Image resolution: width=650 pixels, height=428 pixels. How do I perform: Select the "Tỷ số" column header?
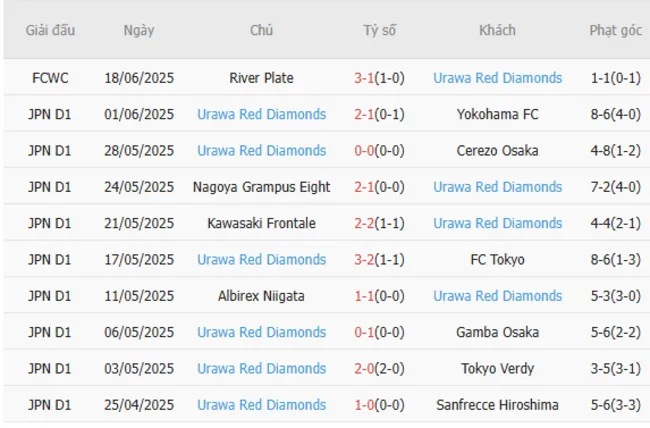click(379, 30)
